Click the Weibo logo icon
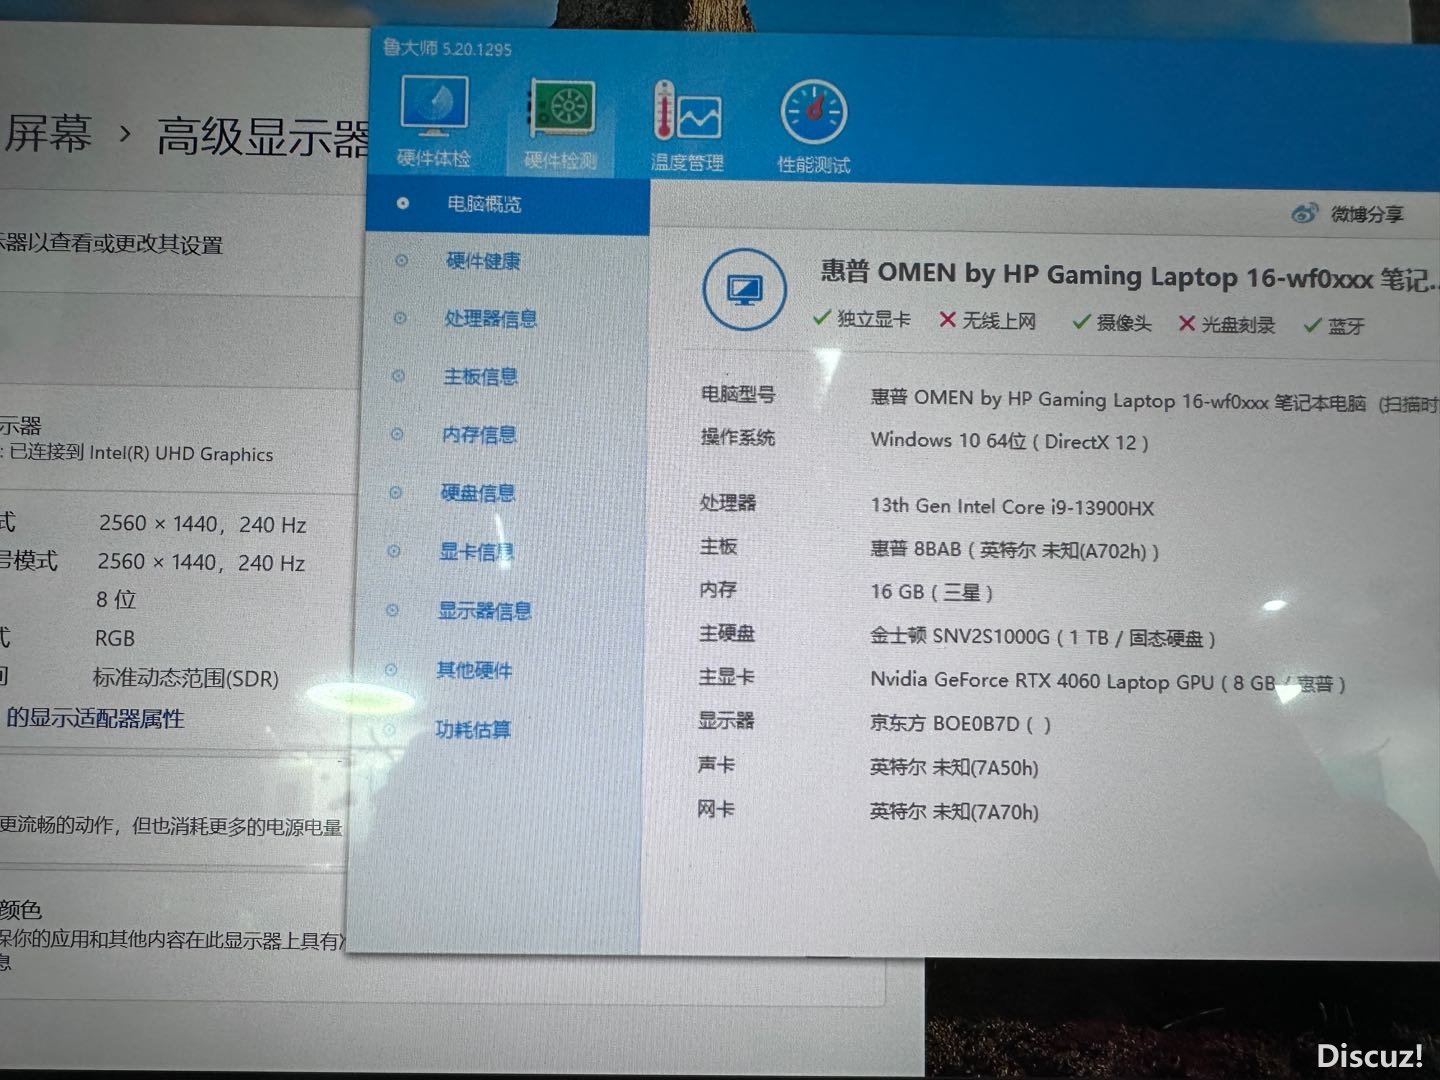This screenshot has width=1440, height=1080. coord(1304,212)
